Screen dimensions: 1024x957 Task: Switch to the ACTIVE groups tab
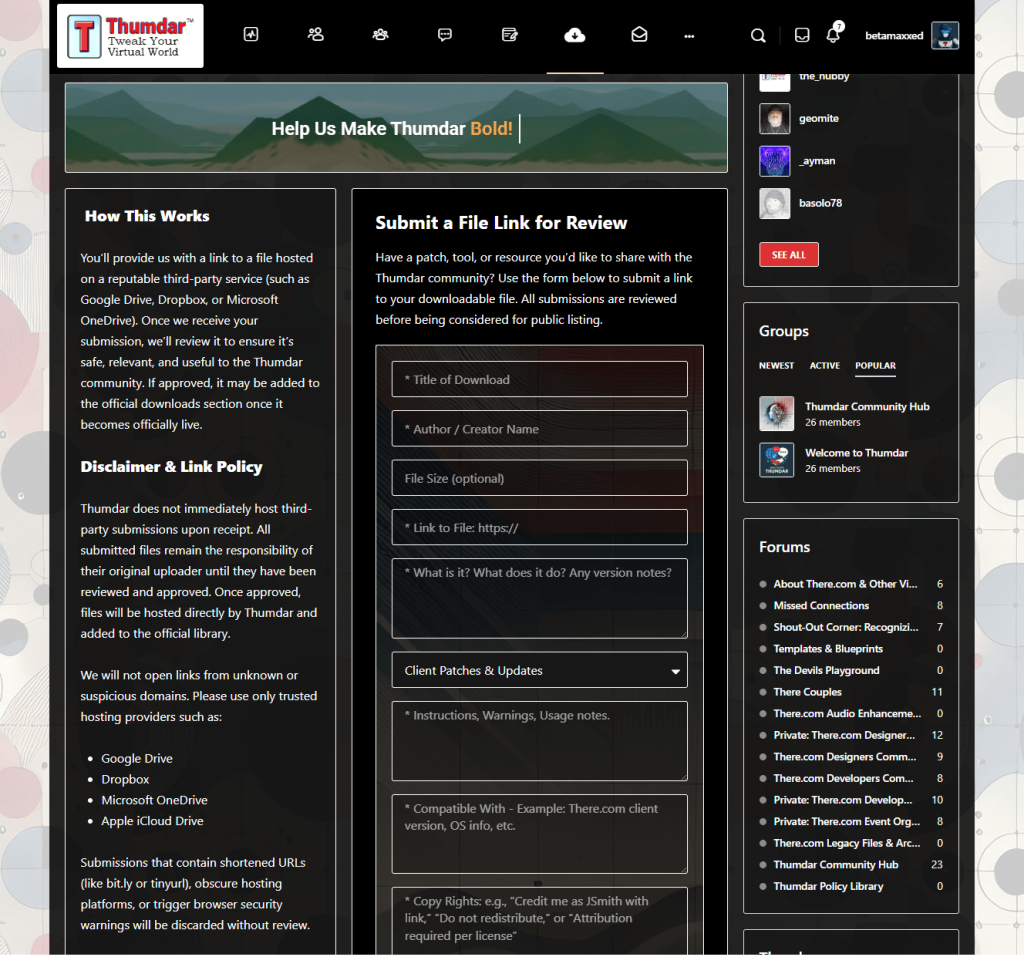[824, 366]
